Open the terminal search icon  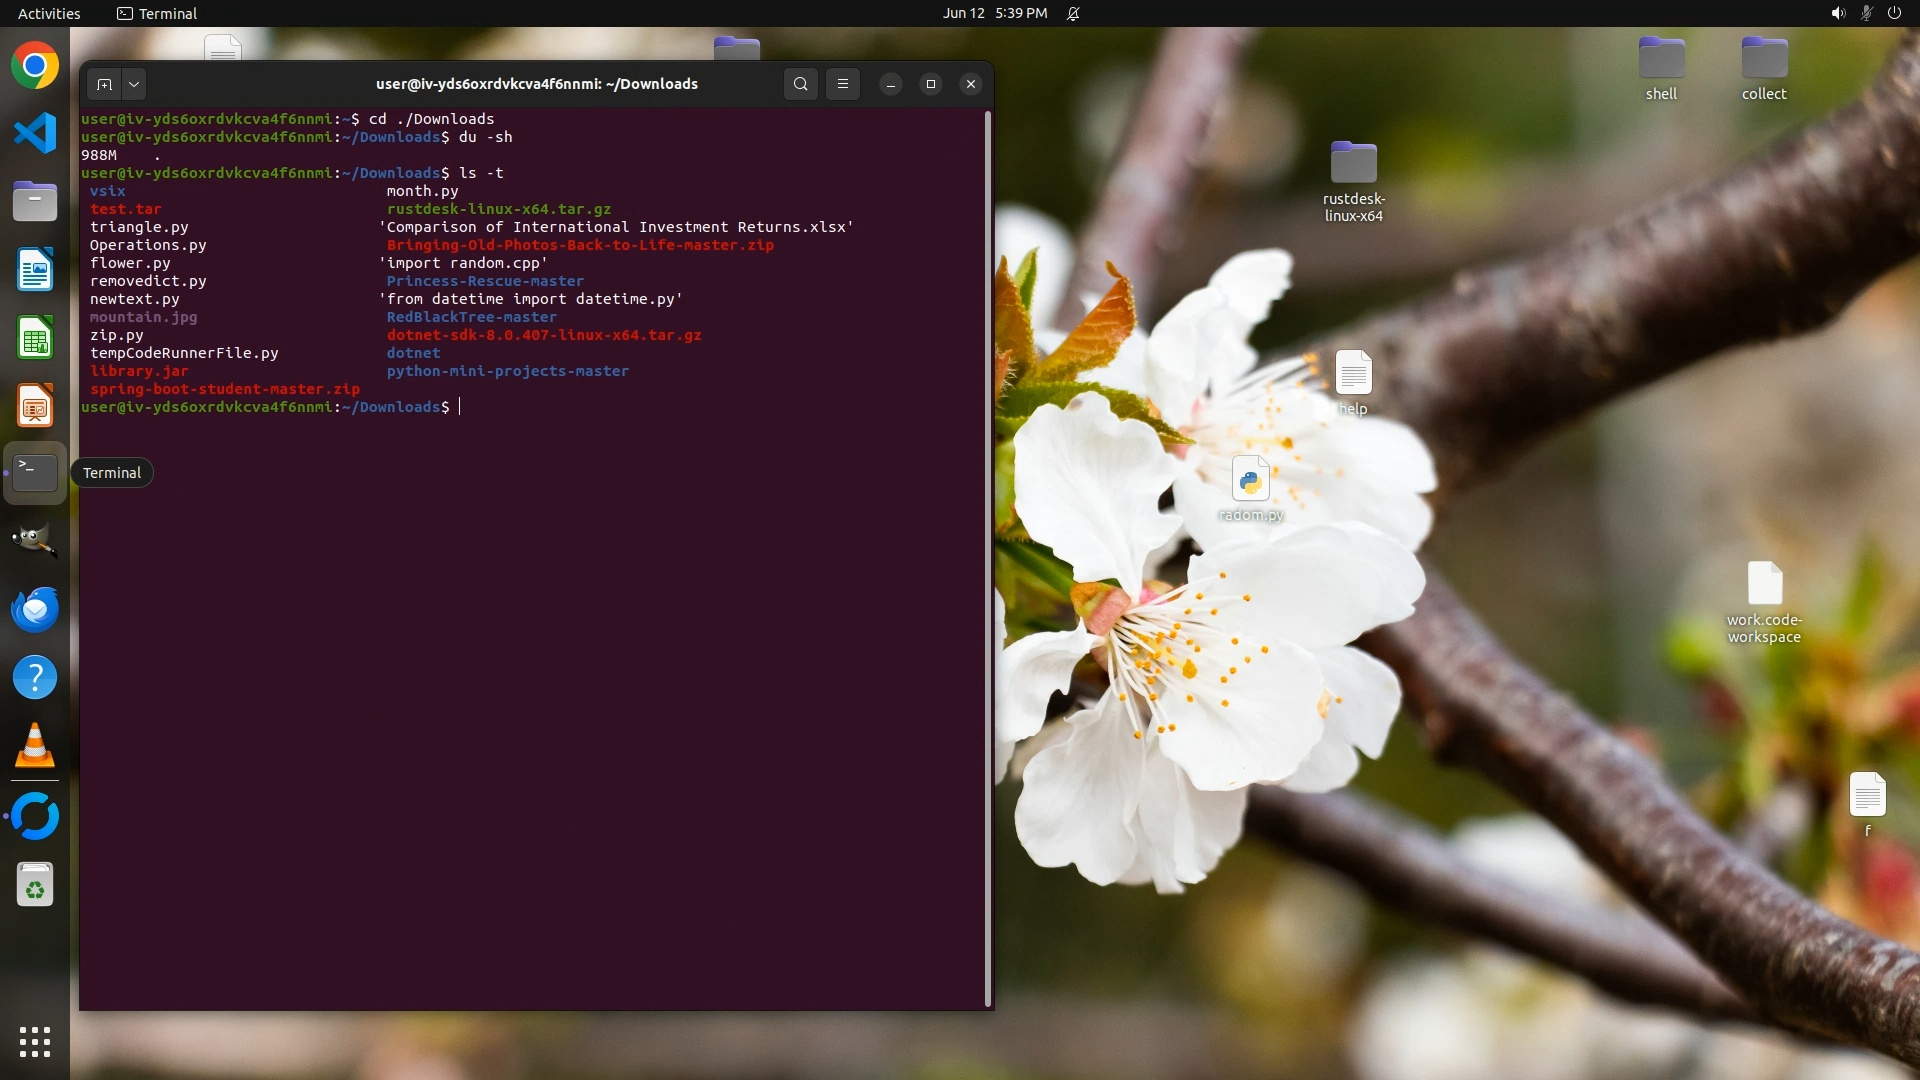click(x=800, y=84)
